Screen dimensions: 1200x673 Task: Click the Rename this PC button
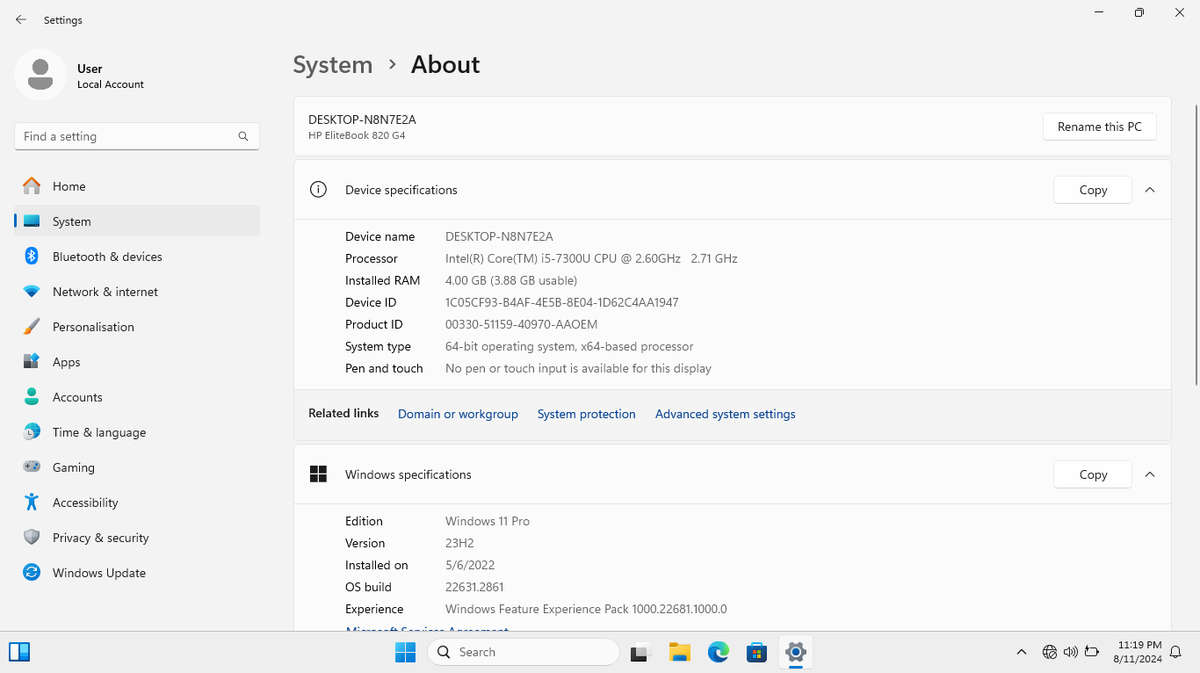pyautogui.click(x=1099, y=126)
